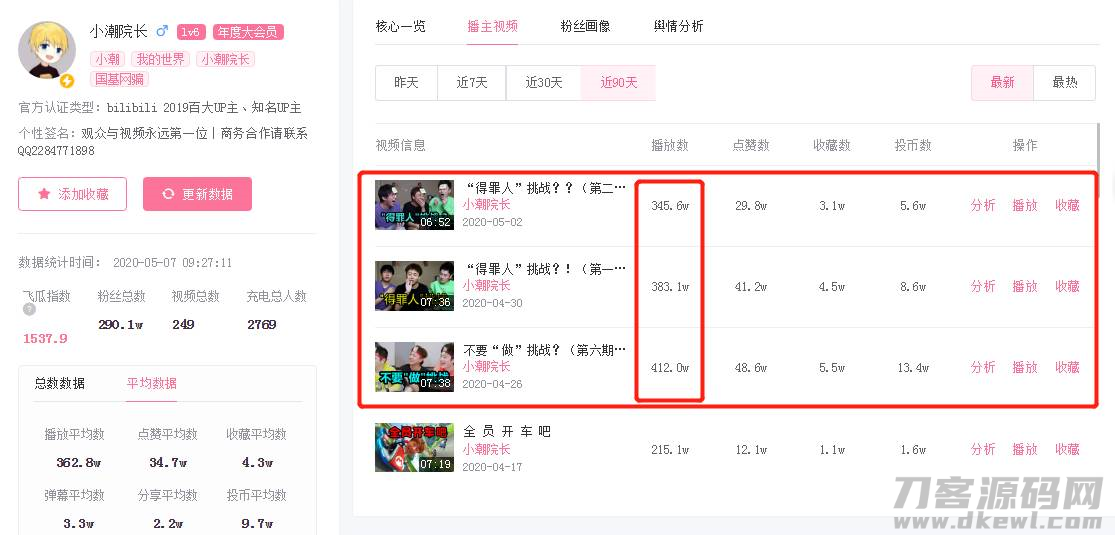Click 播放 for the 2020-04-26 video
Screen dimensions: 1115x535
(1025, 367)
